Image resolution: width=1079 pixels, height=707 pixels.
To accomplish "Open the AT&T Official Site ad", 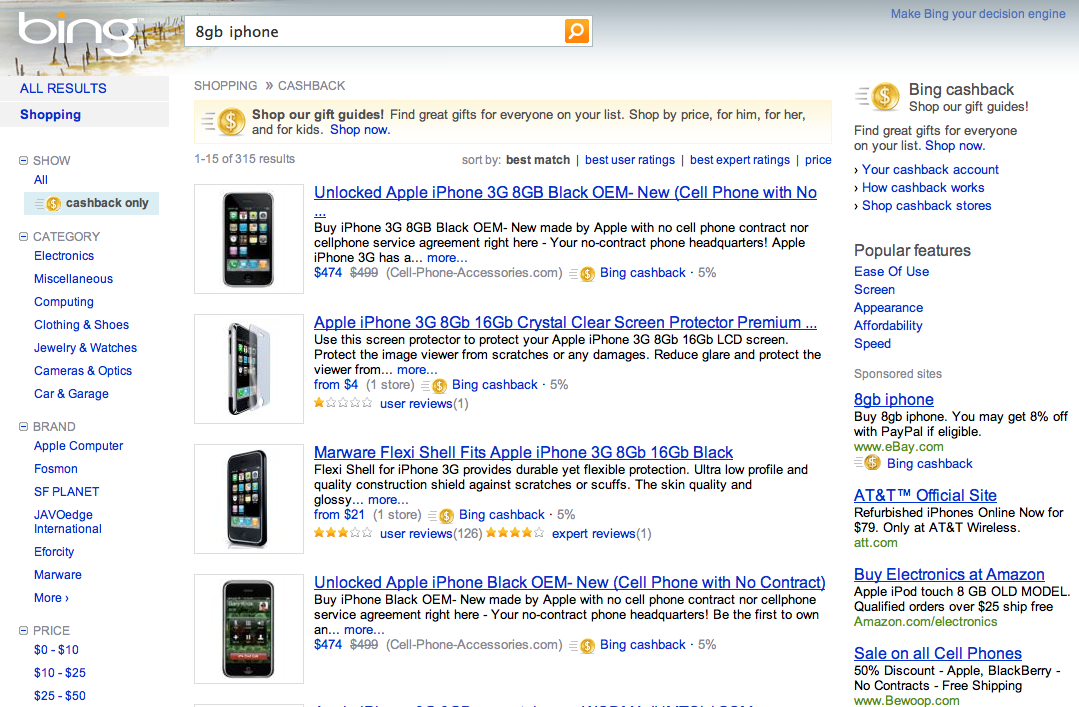I will point(925,495).
